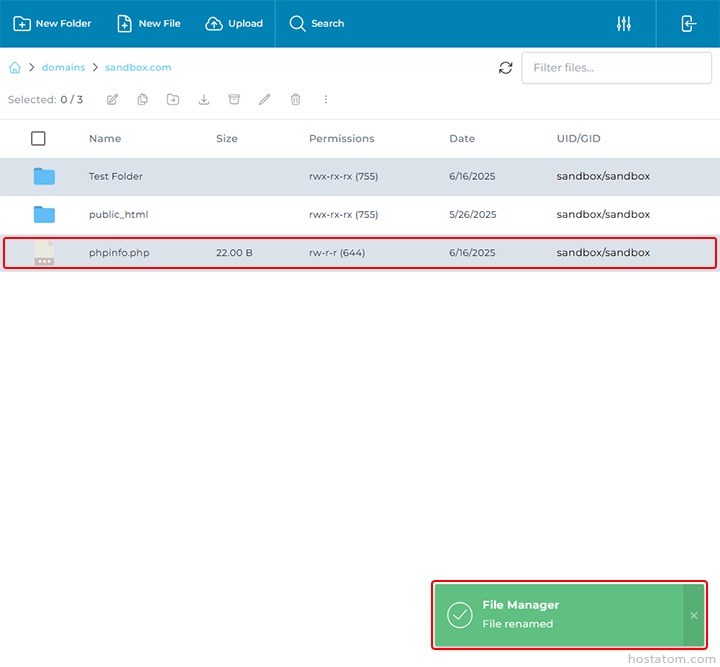
Task: Open the Upload option
Action: pyautogui.click(x=234, y=24)
